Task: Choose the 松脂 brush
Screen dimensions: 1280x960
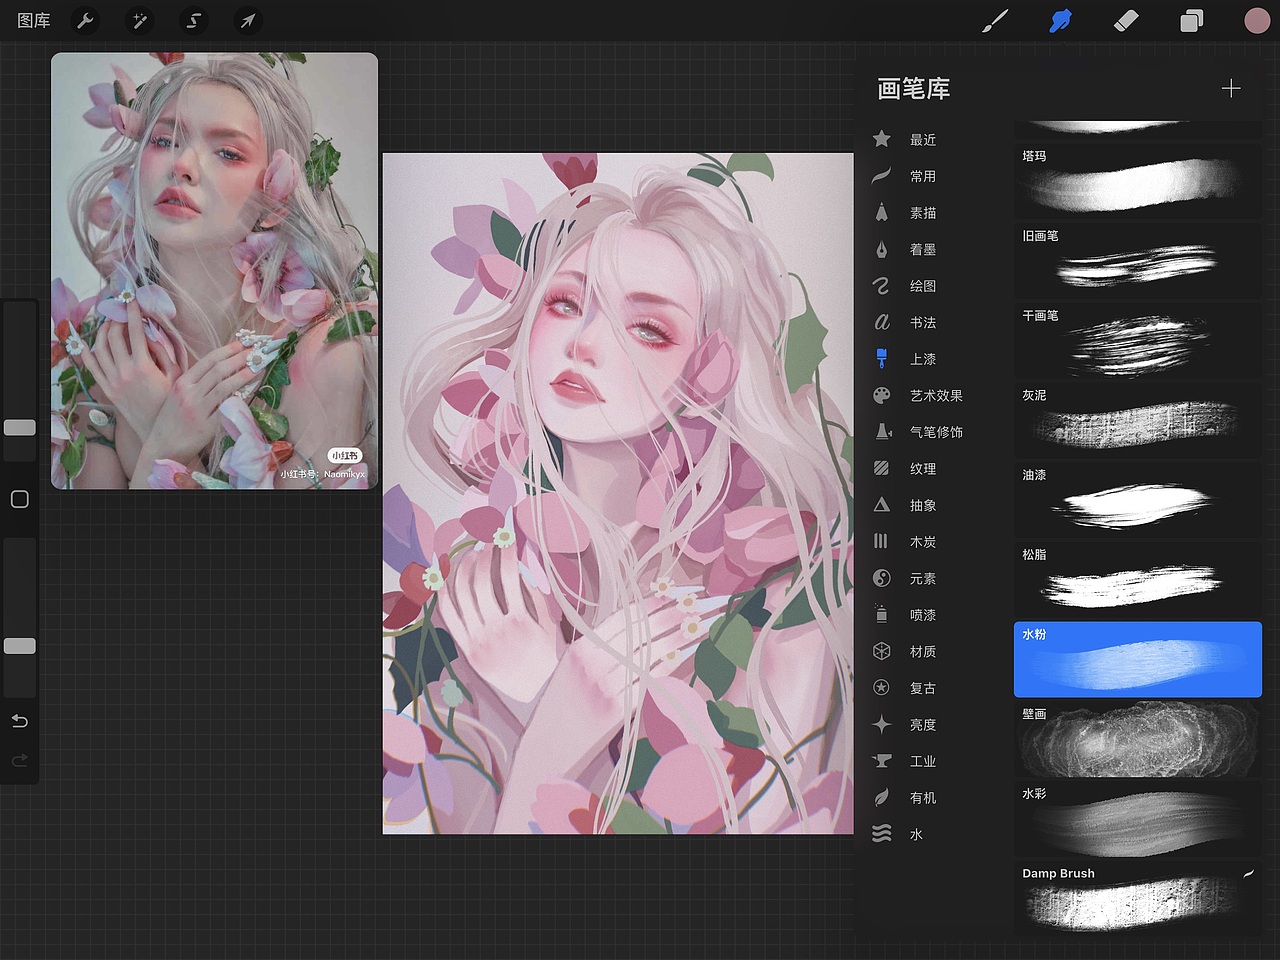Action: click(1138, 579)
